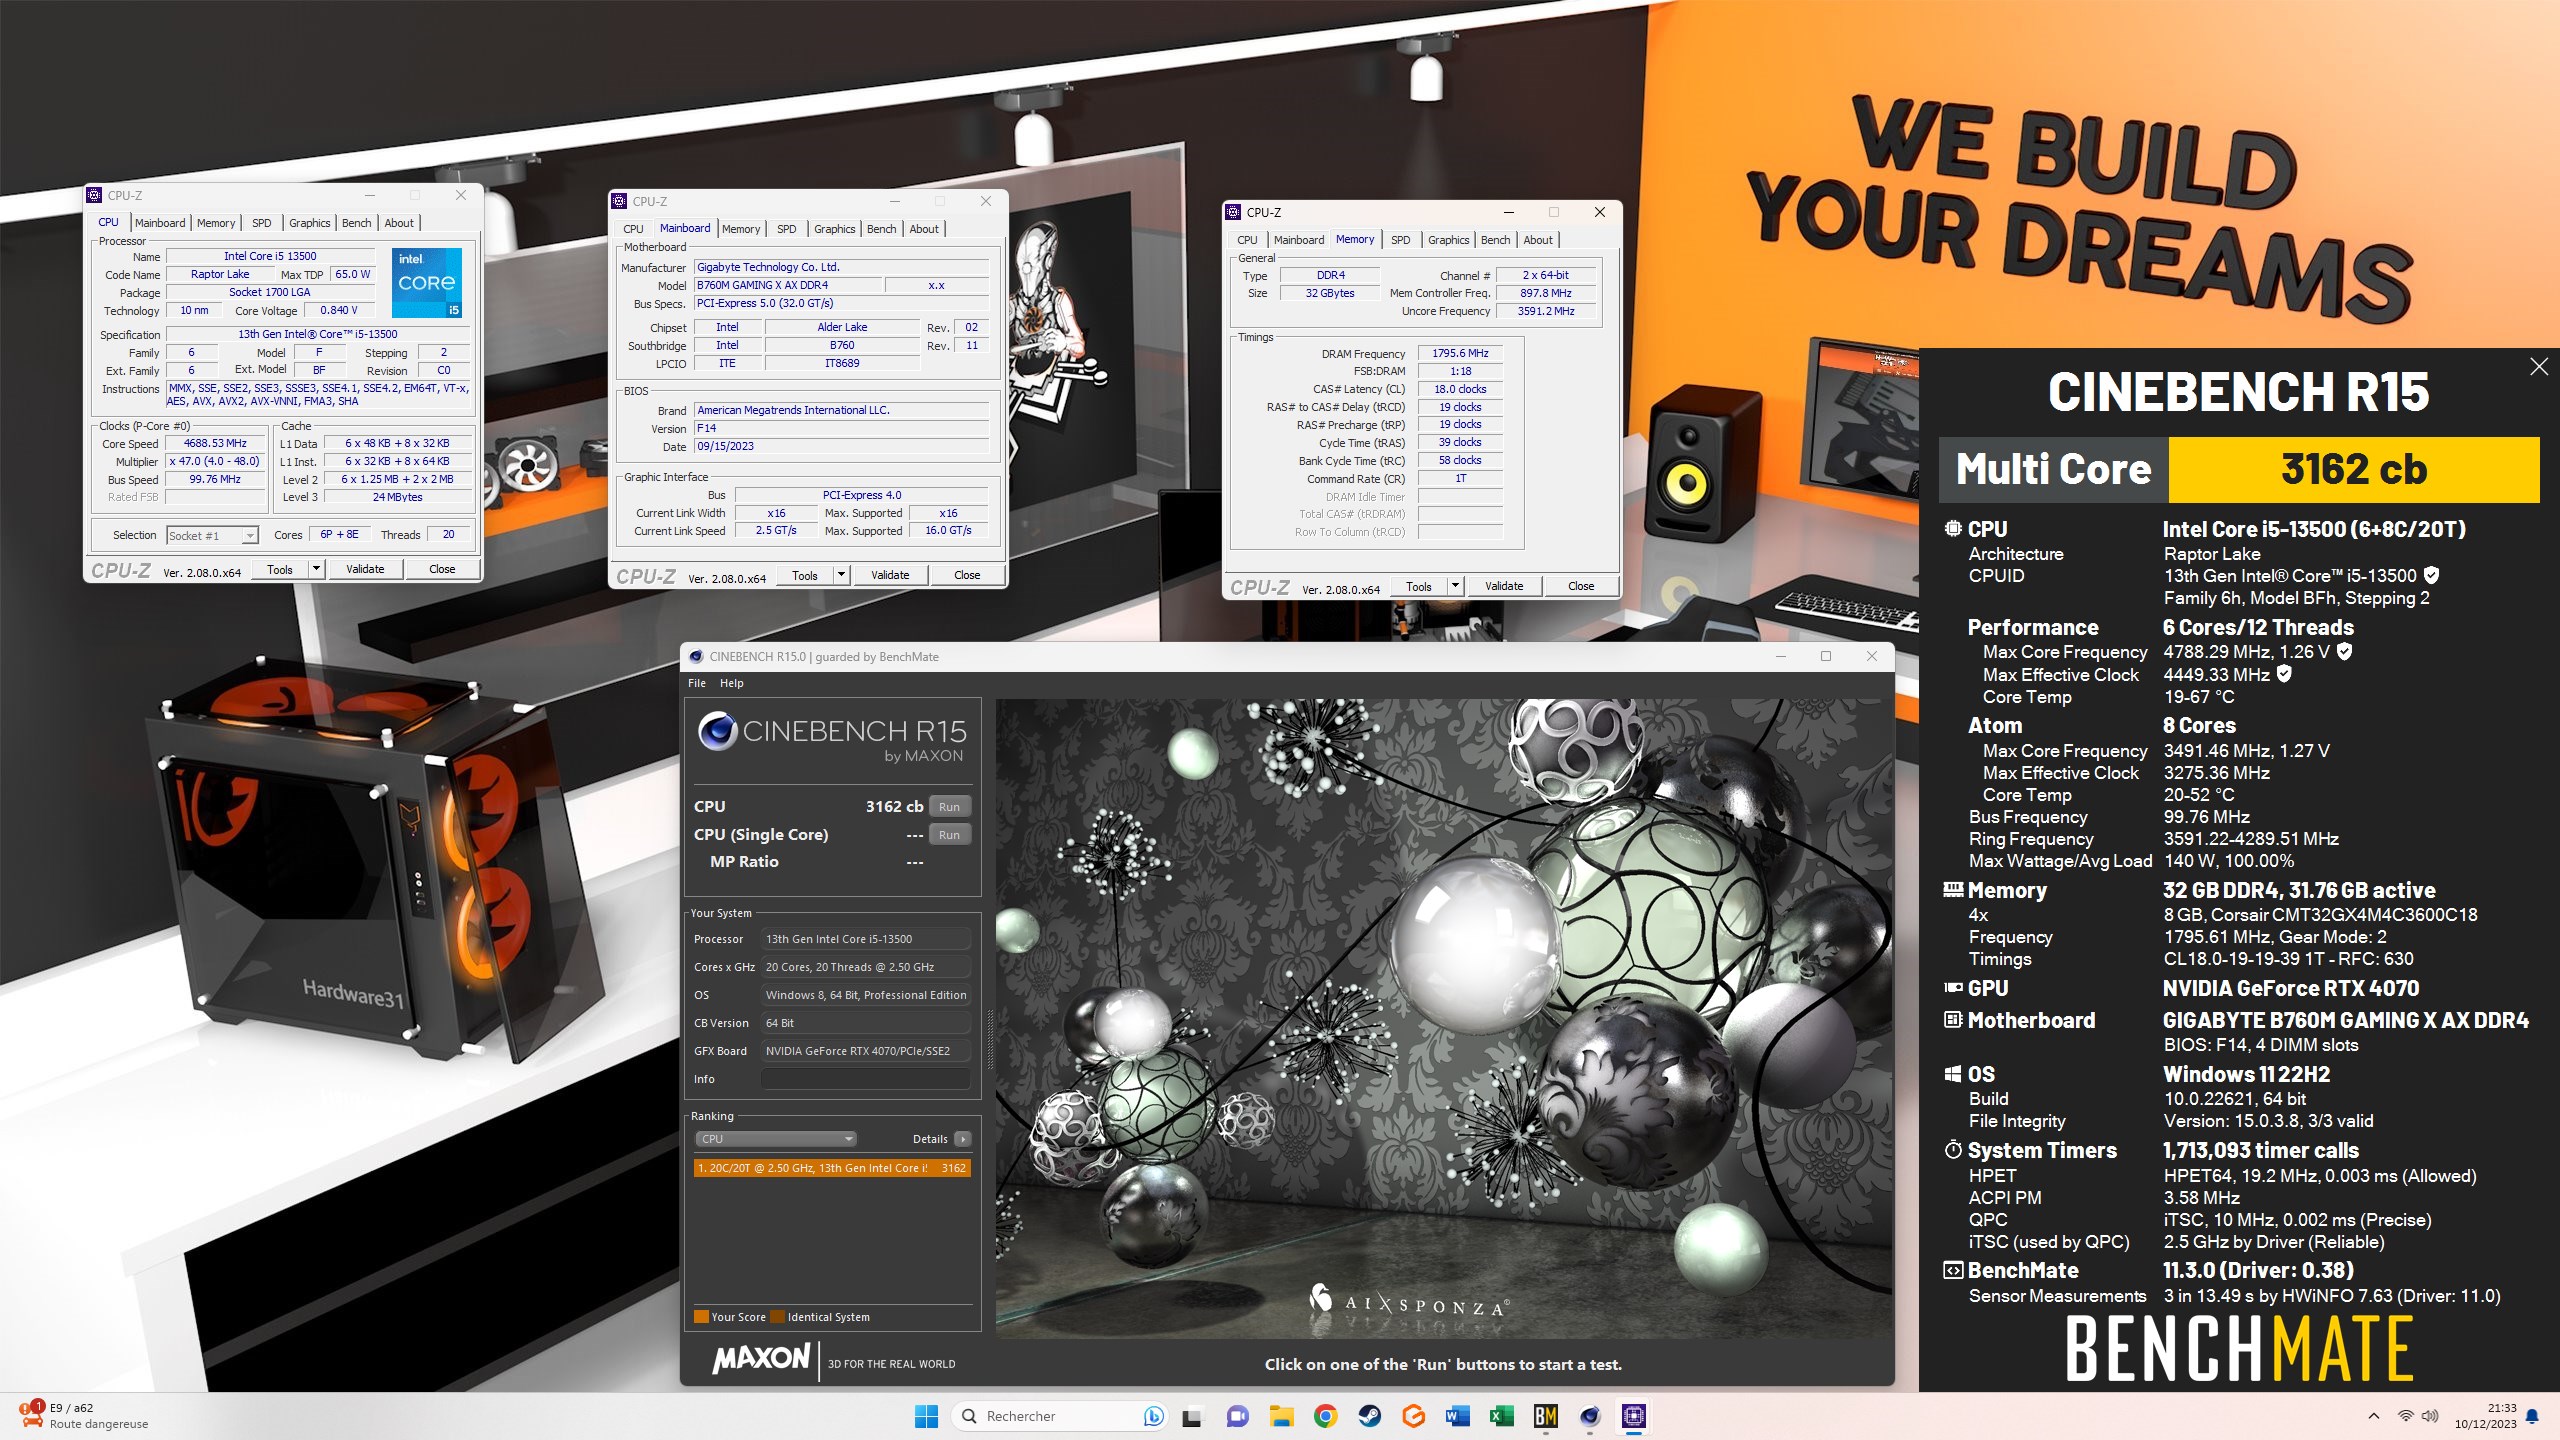The height and width of the screenshot is (1440, 2560).
Task: Click the DRAM Frequency value 1795.6 MHz
Action: [1460, 353]
